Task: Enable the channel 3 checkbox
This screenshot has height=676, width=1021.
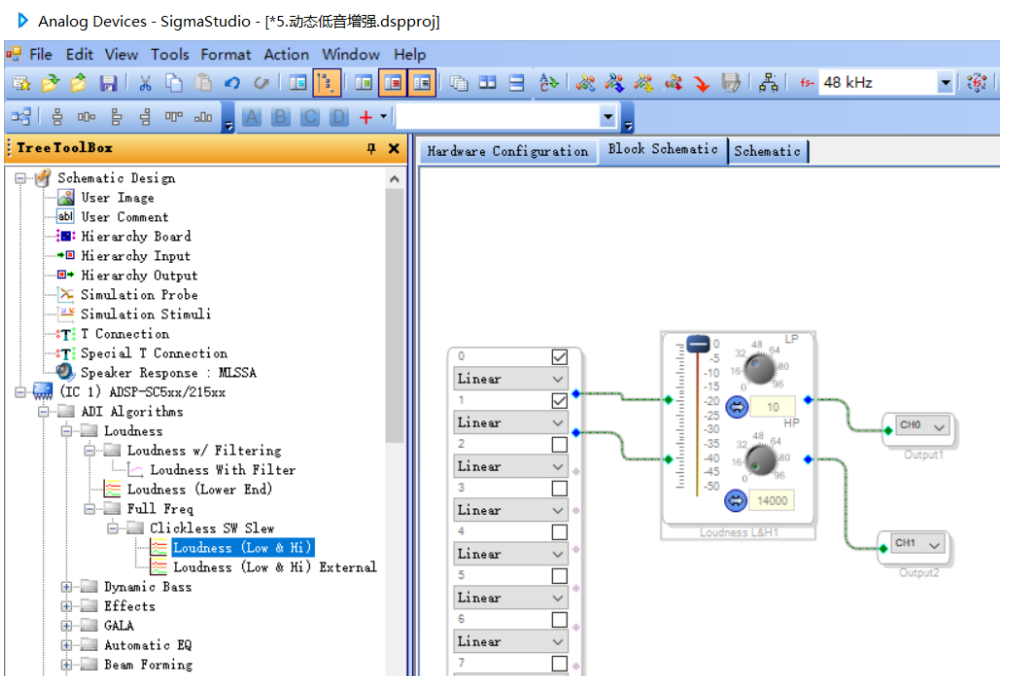Action: (x=559, y=488)
